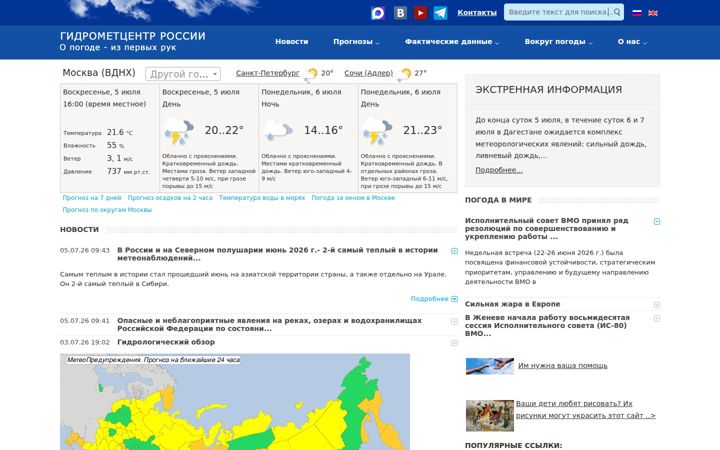Open Geneva eightieth session ВМО headline

point(547,326)
